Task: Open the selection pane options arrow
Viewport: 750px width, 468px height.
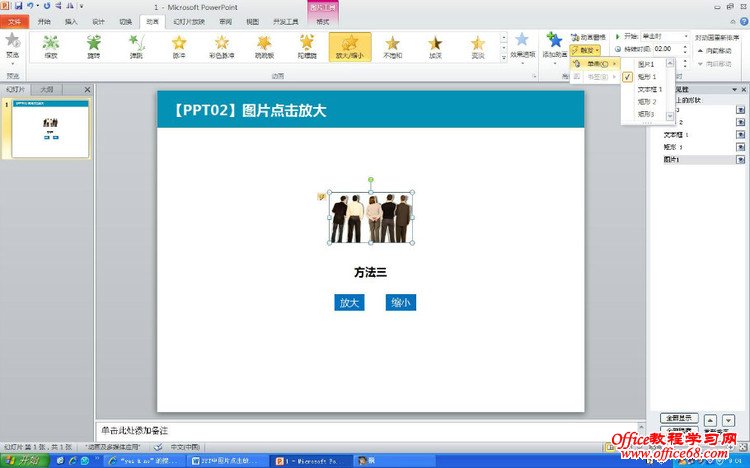Action: click(734, 89)
